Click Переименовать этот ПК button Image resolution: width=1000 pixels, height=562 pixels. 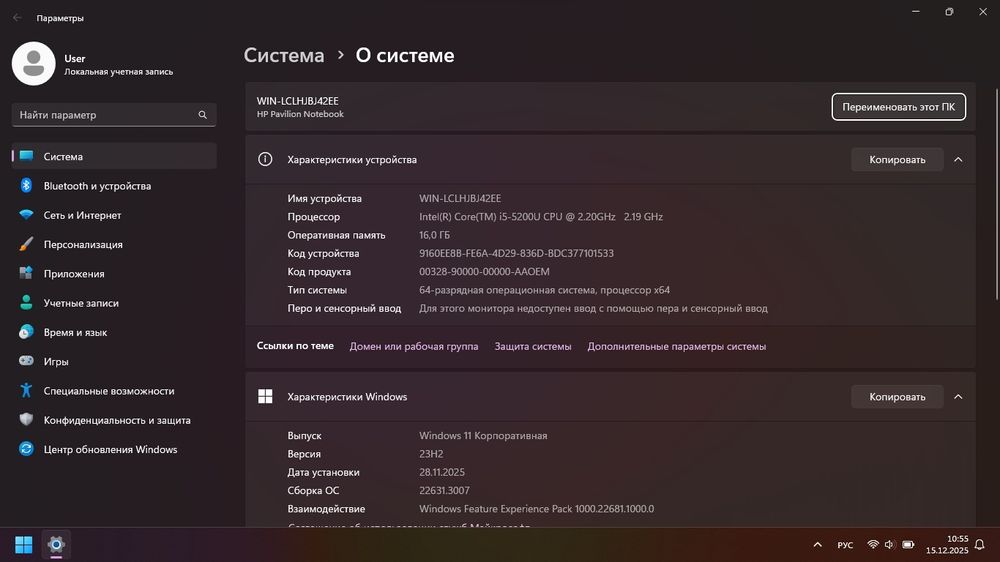click(x=899, y=107)
